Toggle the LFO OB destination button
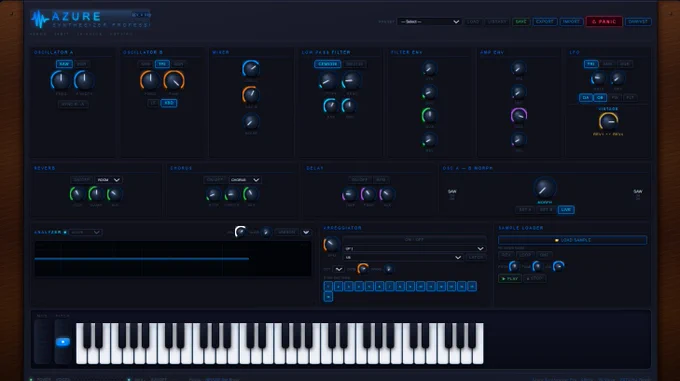The image size is (680, 381). 600,98
